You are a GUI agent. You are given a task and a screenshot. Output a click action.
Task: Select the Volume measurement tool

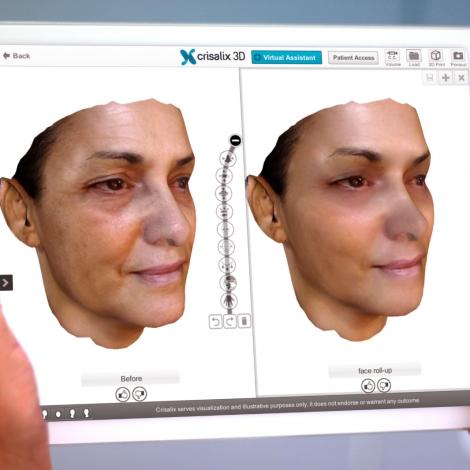393,58
